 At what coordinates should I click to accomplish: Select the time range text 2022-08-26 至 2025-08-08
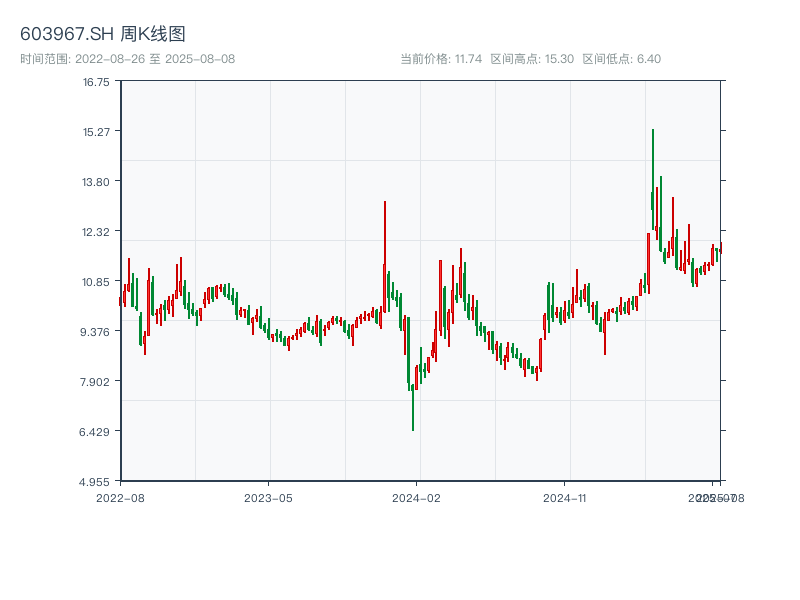[x=155, y=59]
